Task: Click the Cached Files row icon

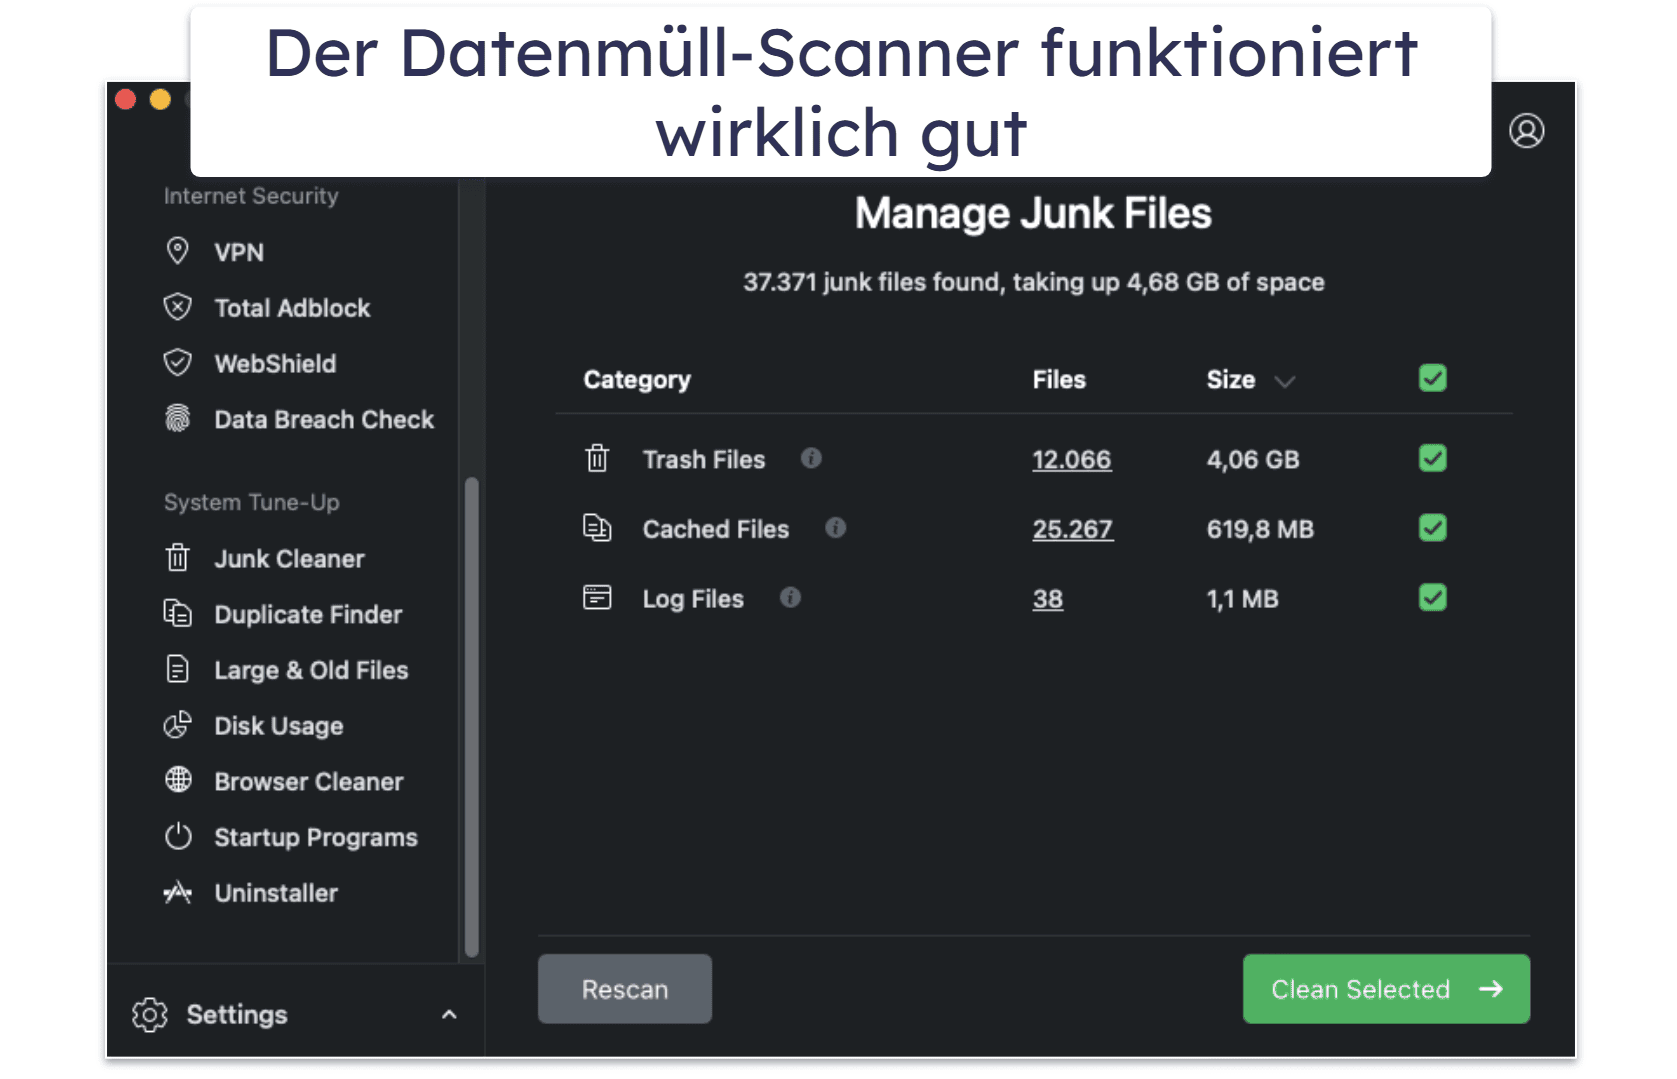Action: coord(597,527)
